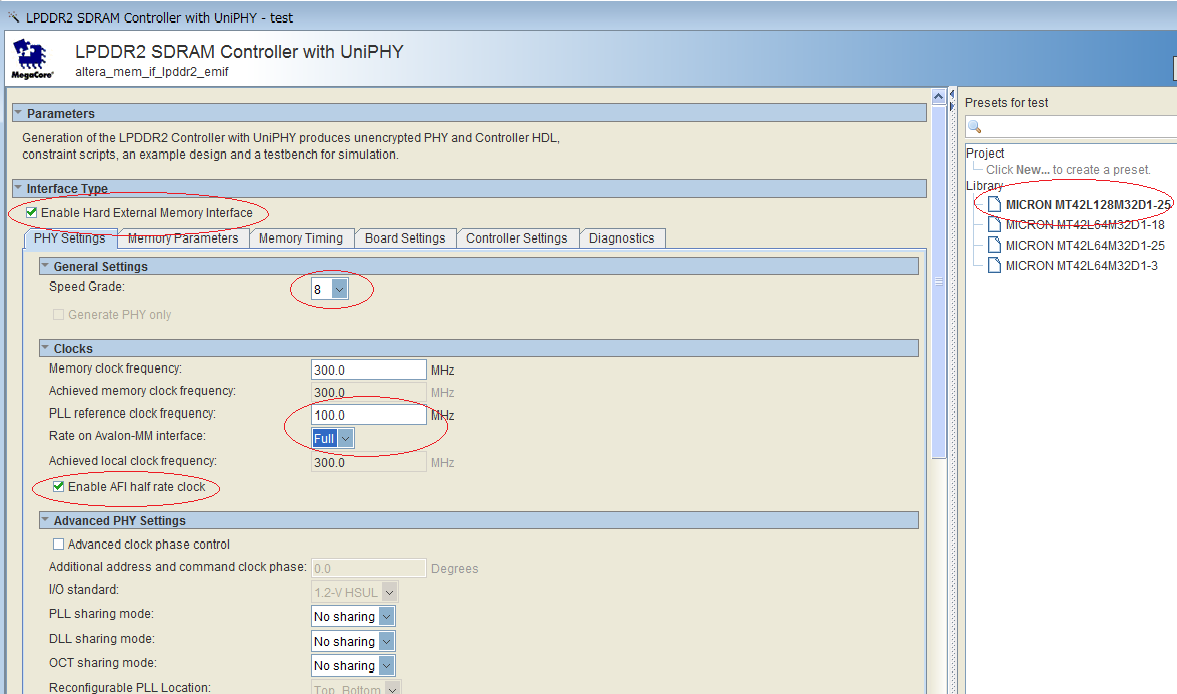Check the Generate PHY only checkbox
The image size is (1177, 694).
tap(59, 314)
